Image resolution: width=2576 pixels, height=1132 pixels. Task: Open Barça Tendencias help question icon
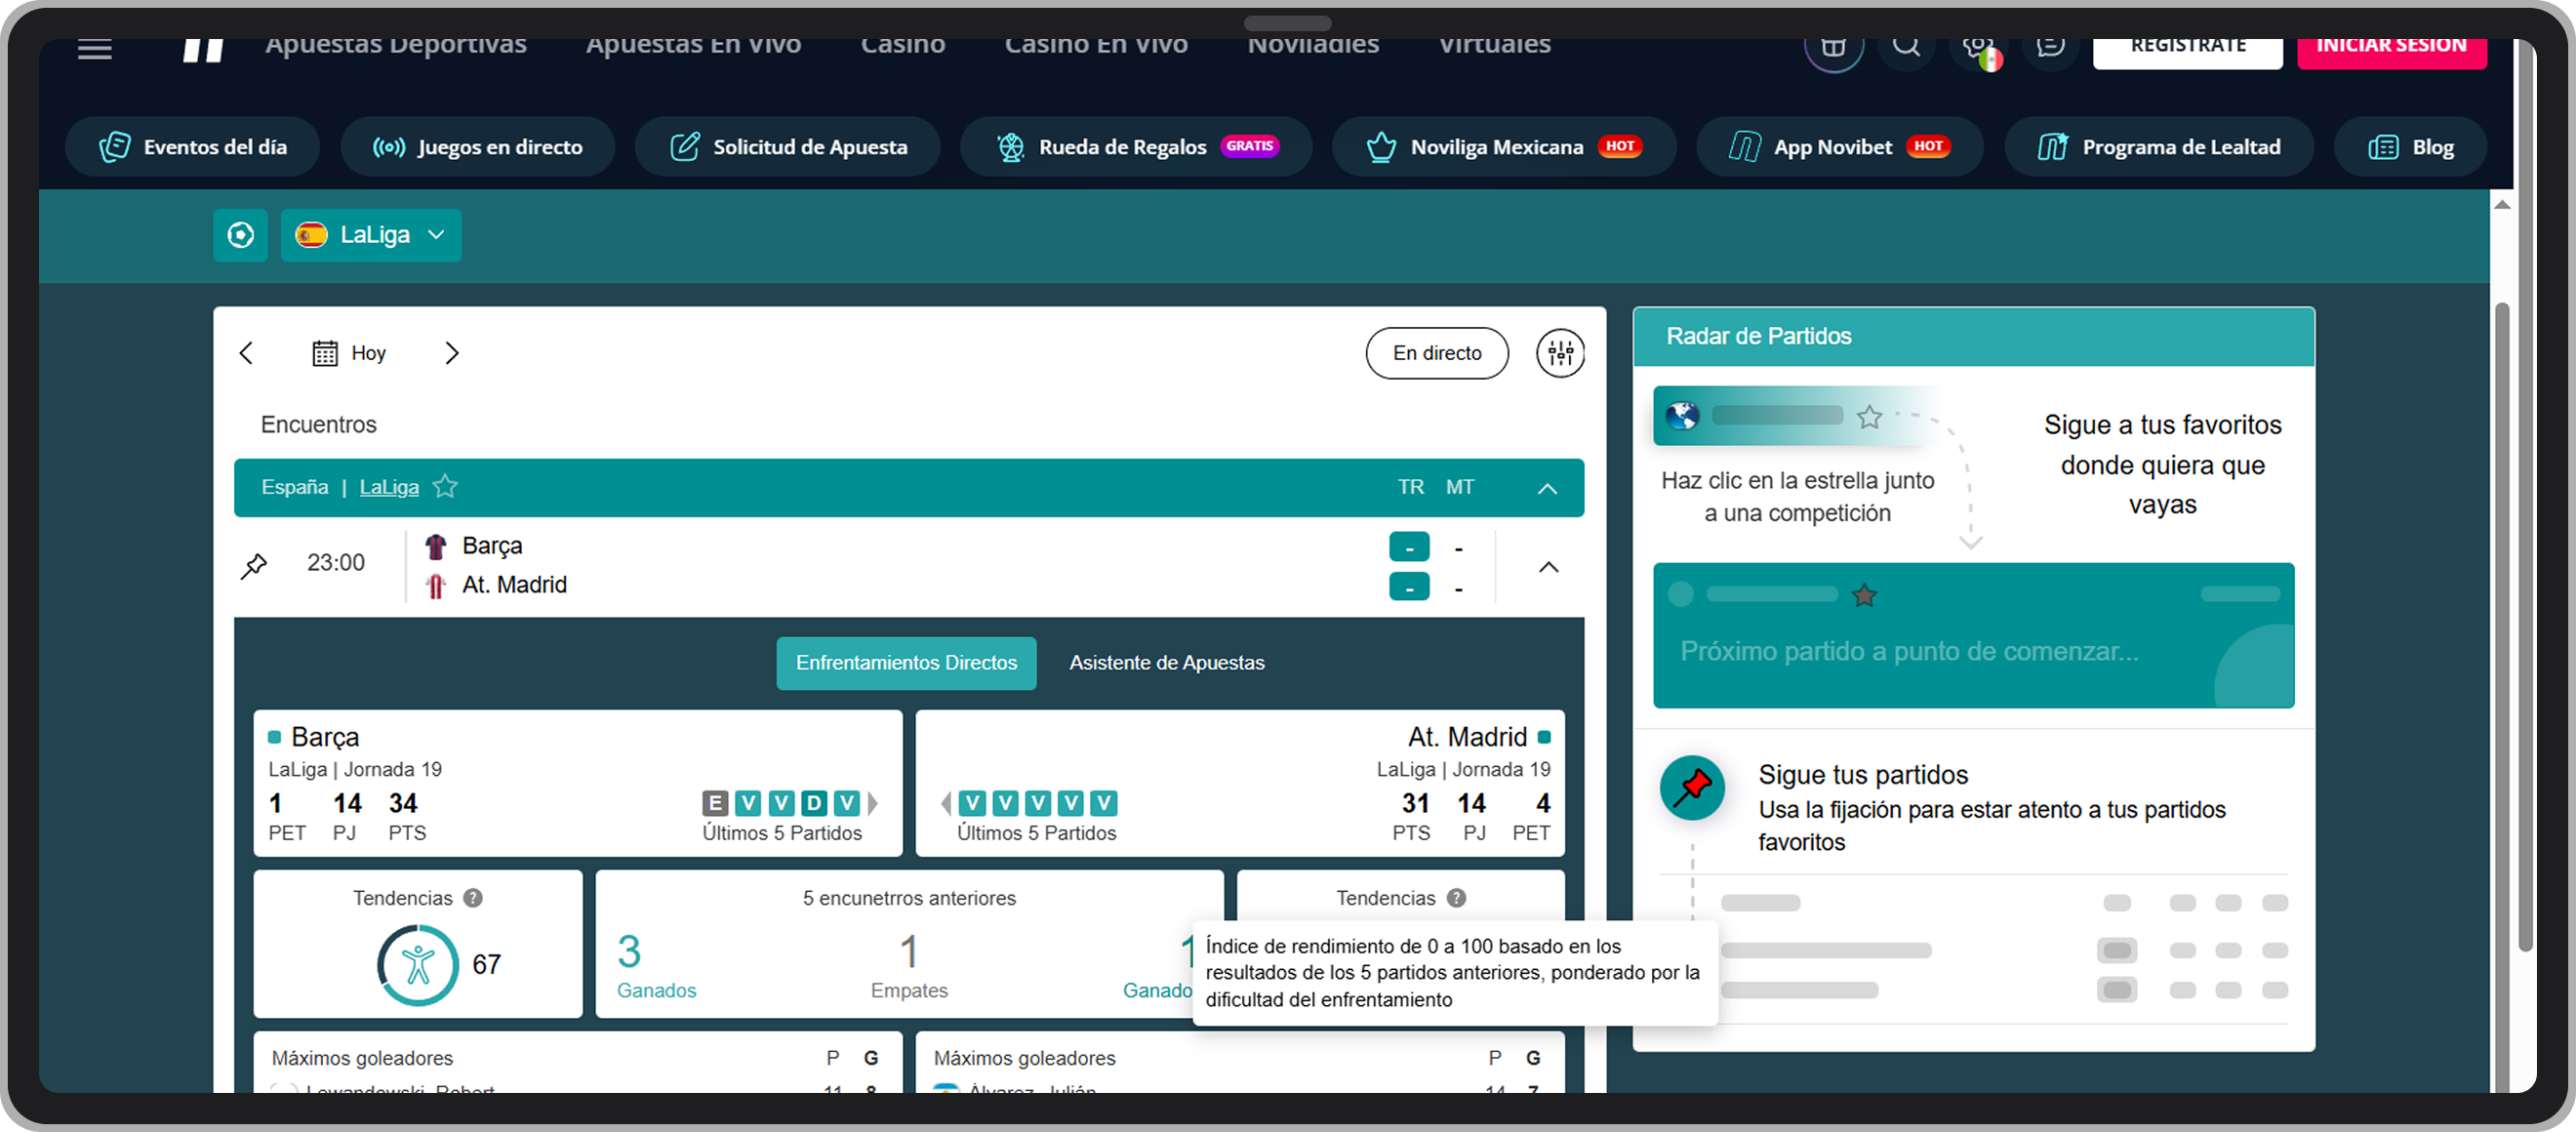[x=473, y=898]
